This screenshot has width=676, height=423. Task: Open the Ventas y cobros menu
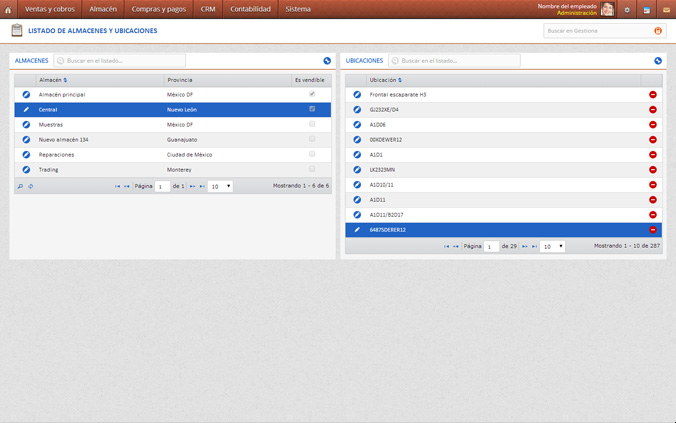(50, 9)
